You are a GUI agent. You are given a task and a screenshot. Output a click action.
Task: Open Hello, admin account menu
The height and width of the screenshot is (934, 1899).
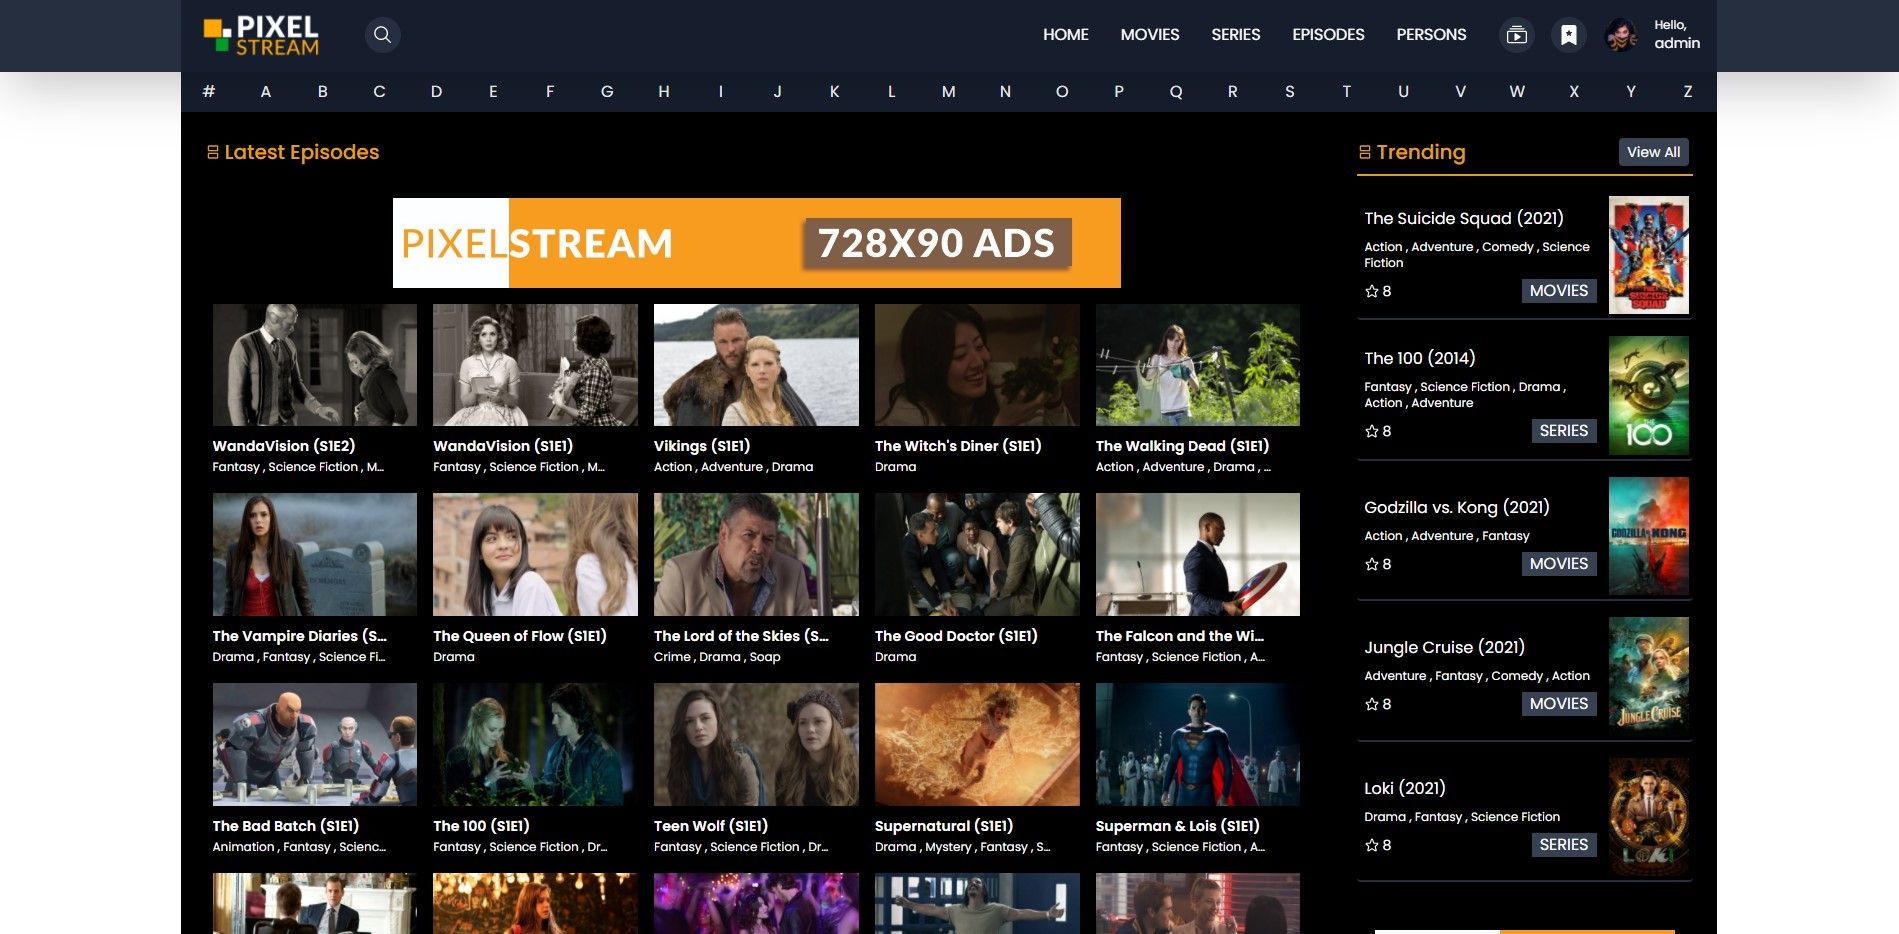point(1677,35)
